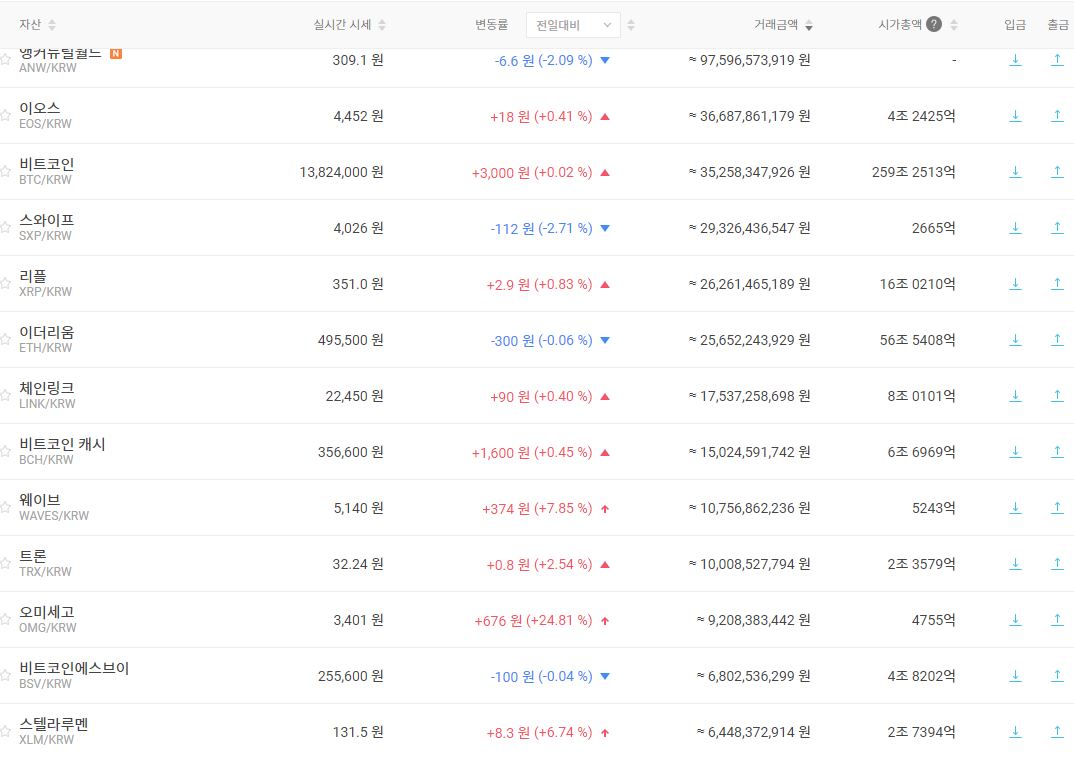1074x757 pixels.
Task: Open withdrawal for TRX/KRW row
Action: pos(1057,564)
